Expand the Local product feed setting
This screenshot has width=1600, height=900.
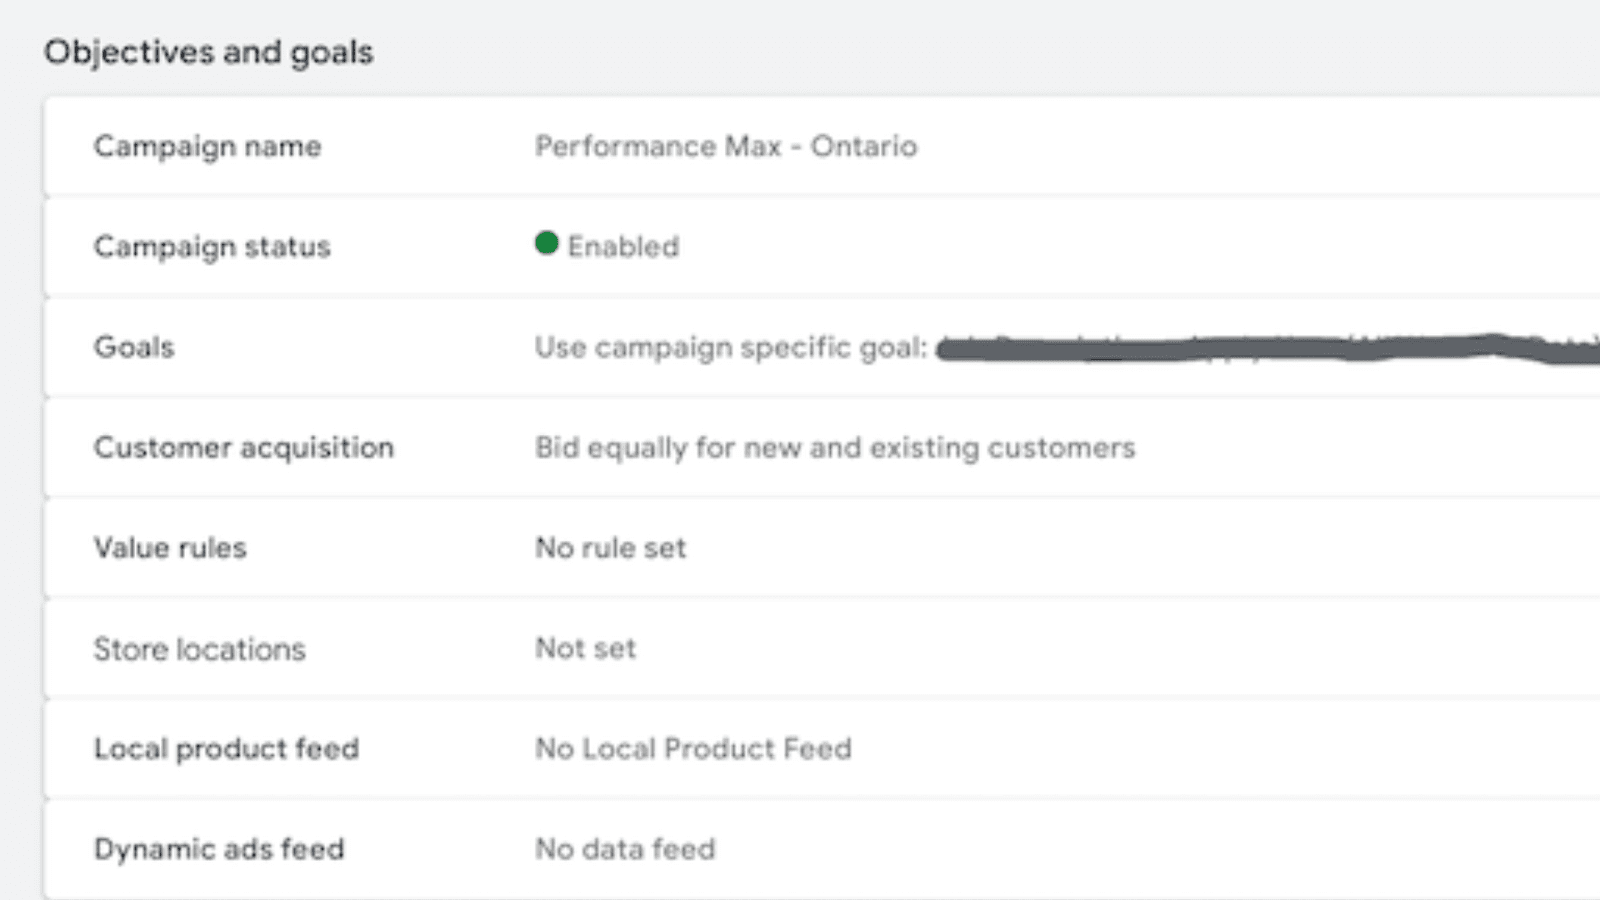click(226, 749)
